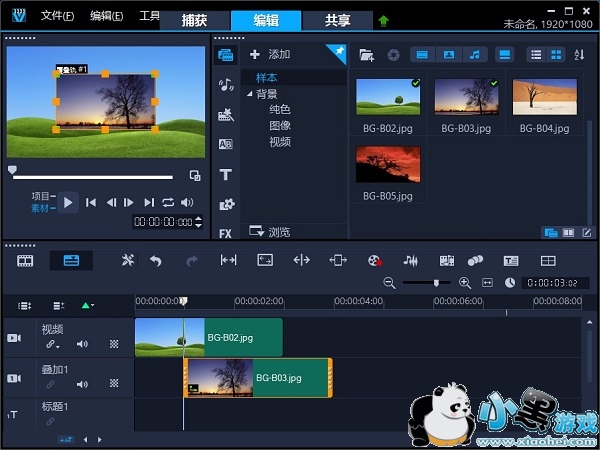Select the 样本 library folder
Viewport: 600px width, 450px height.
[x=267, y=78]
